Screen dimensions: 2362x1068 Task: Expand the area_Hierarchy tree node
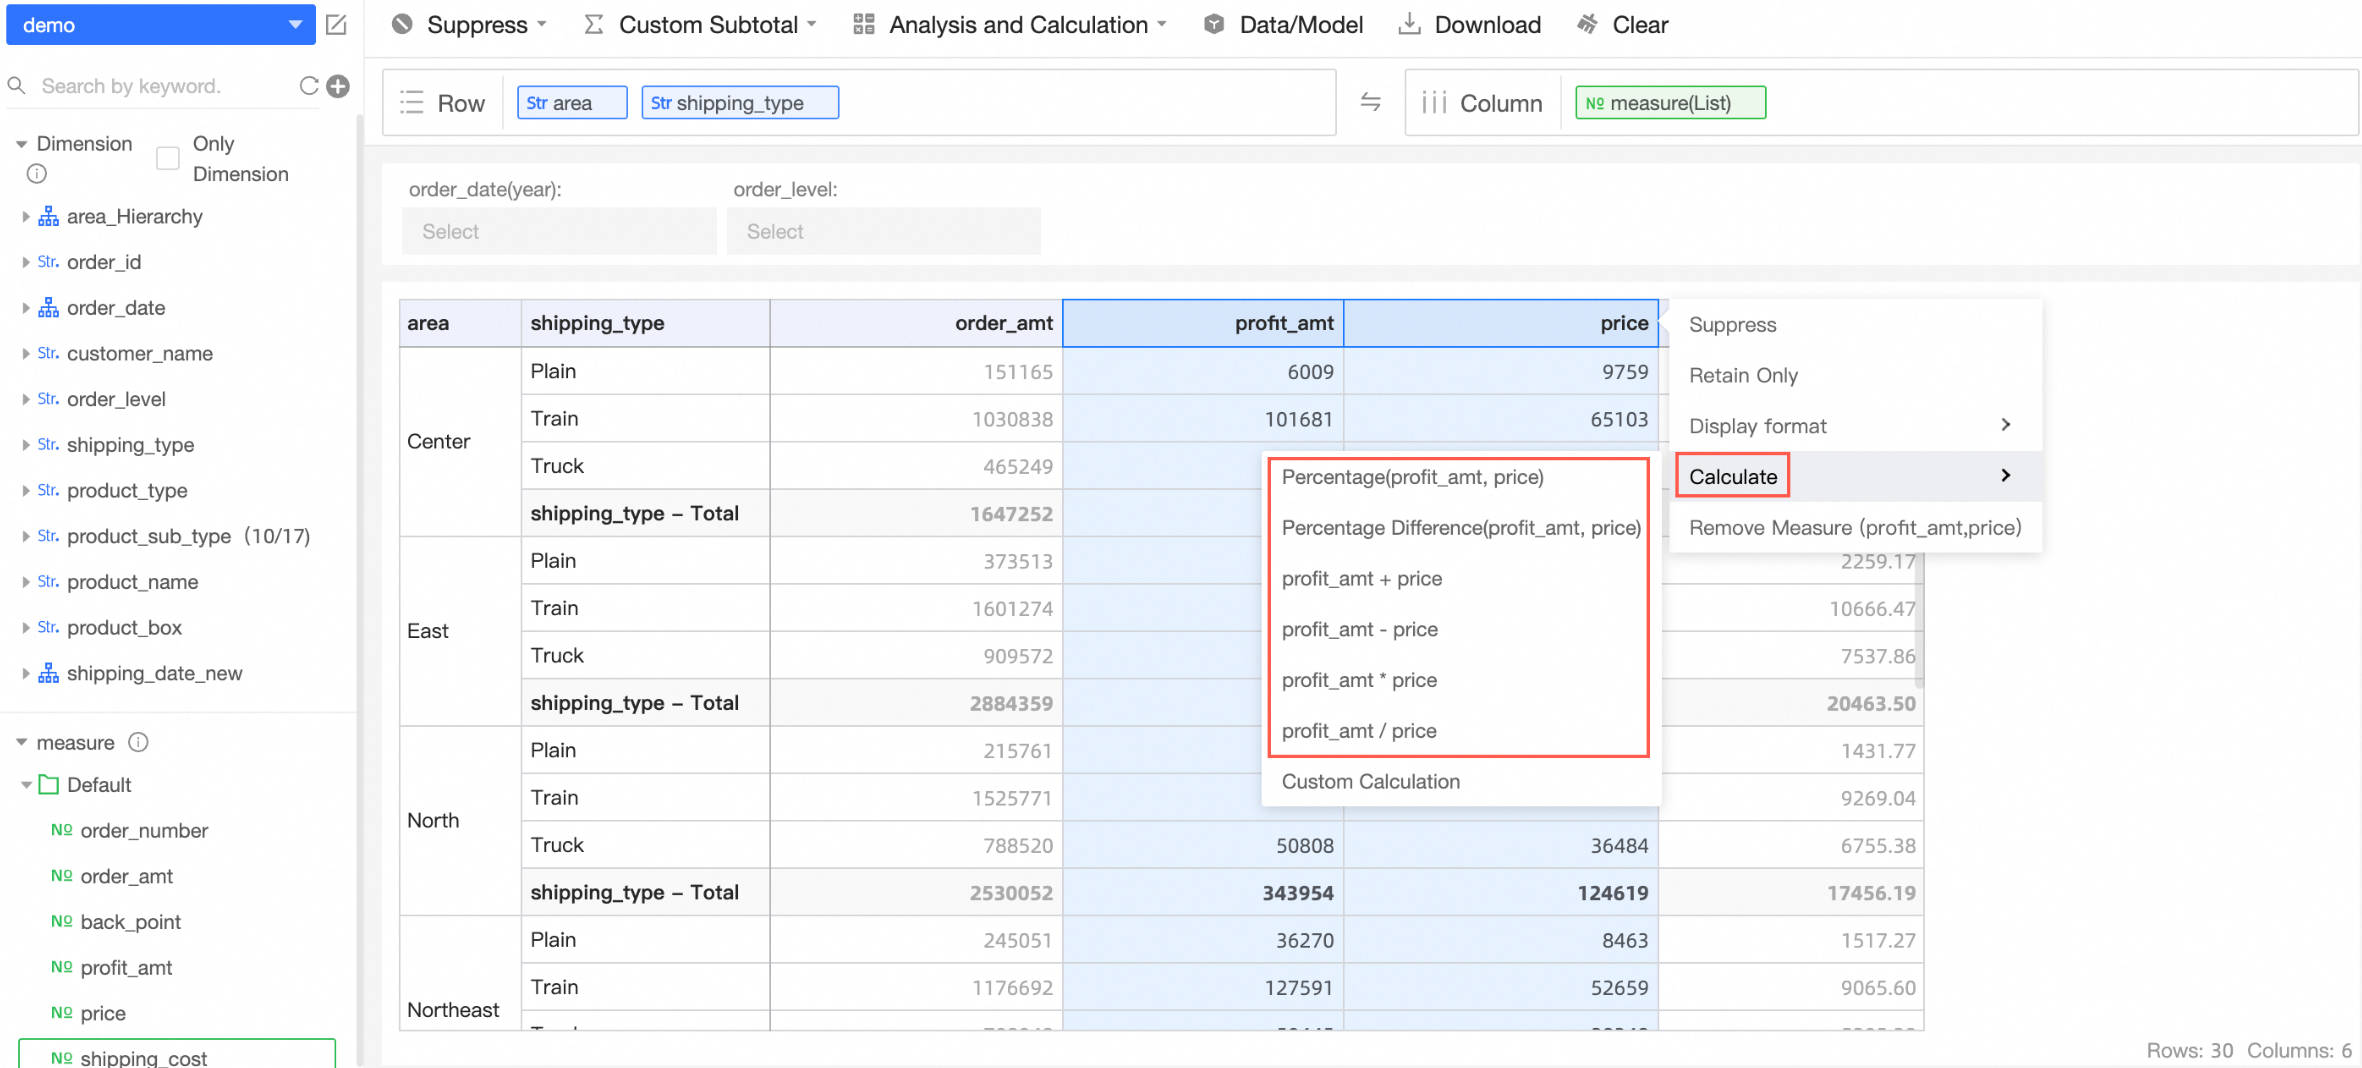click(x=25, y=217)
